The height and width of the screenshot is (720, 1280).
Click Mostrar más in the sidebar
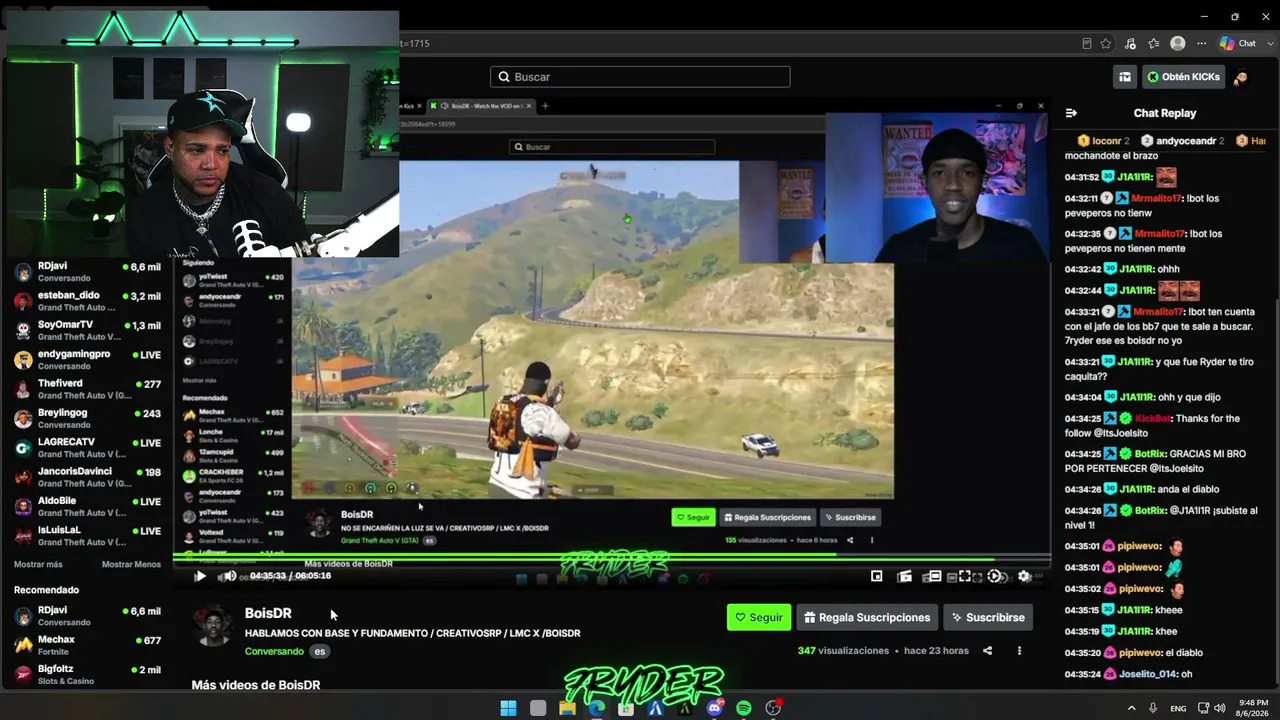pos(38,564)
